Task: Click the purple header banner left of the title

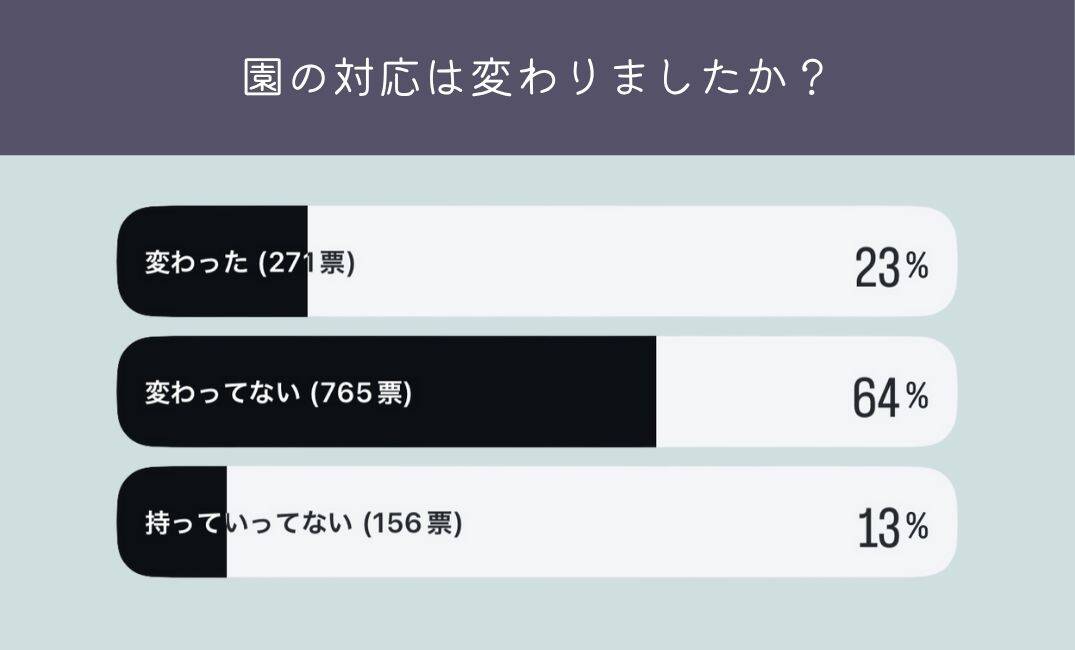Action: pos(120,78)
